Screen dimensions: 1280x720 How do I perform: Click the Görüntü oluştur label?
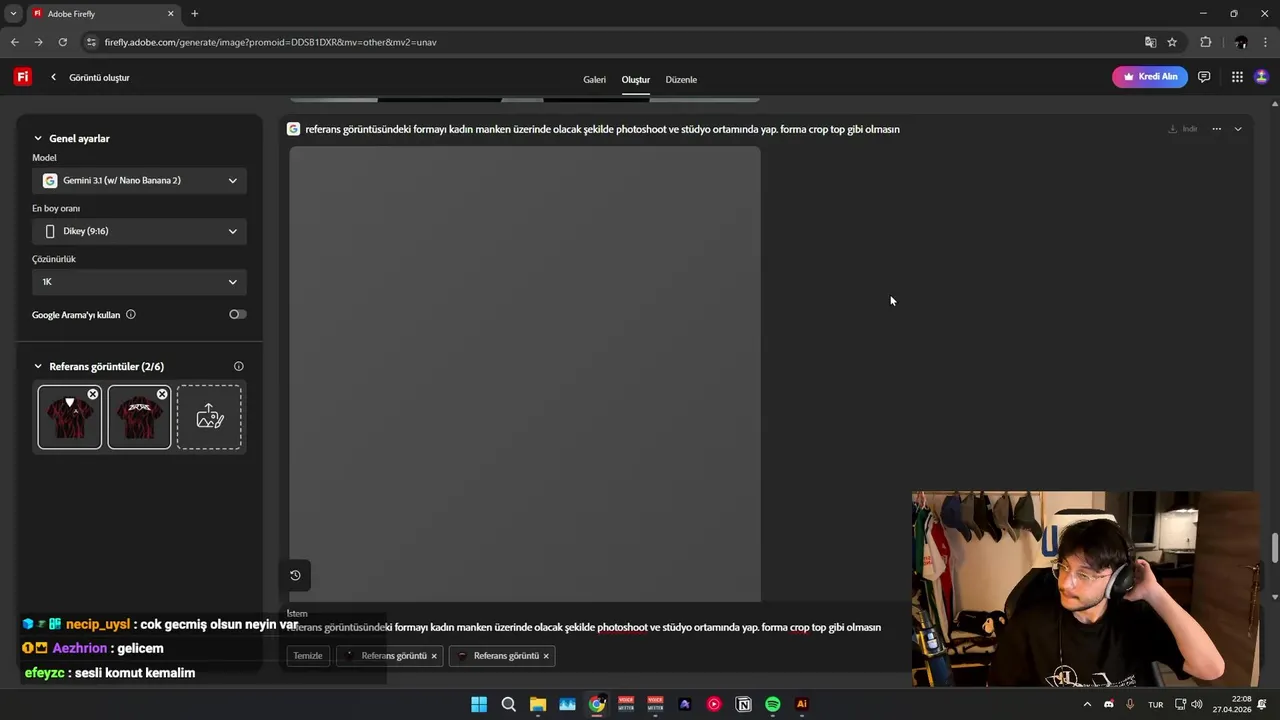click(99, 77)
